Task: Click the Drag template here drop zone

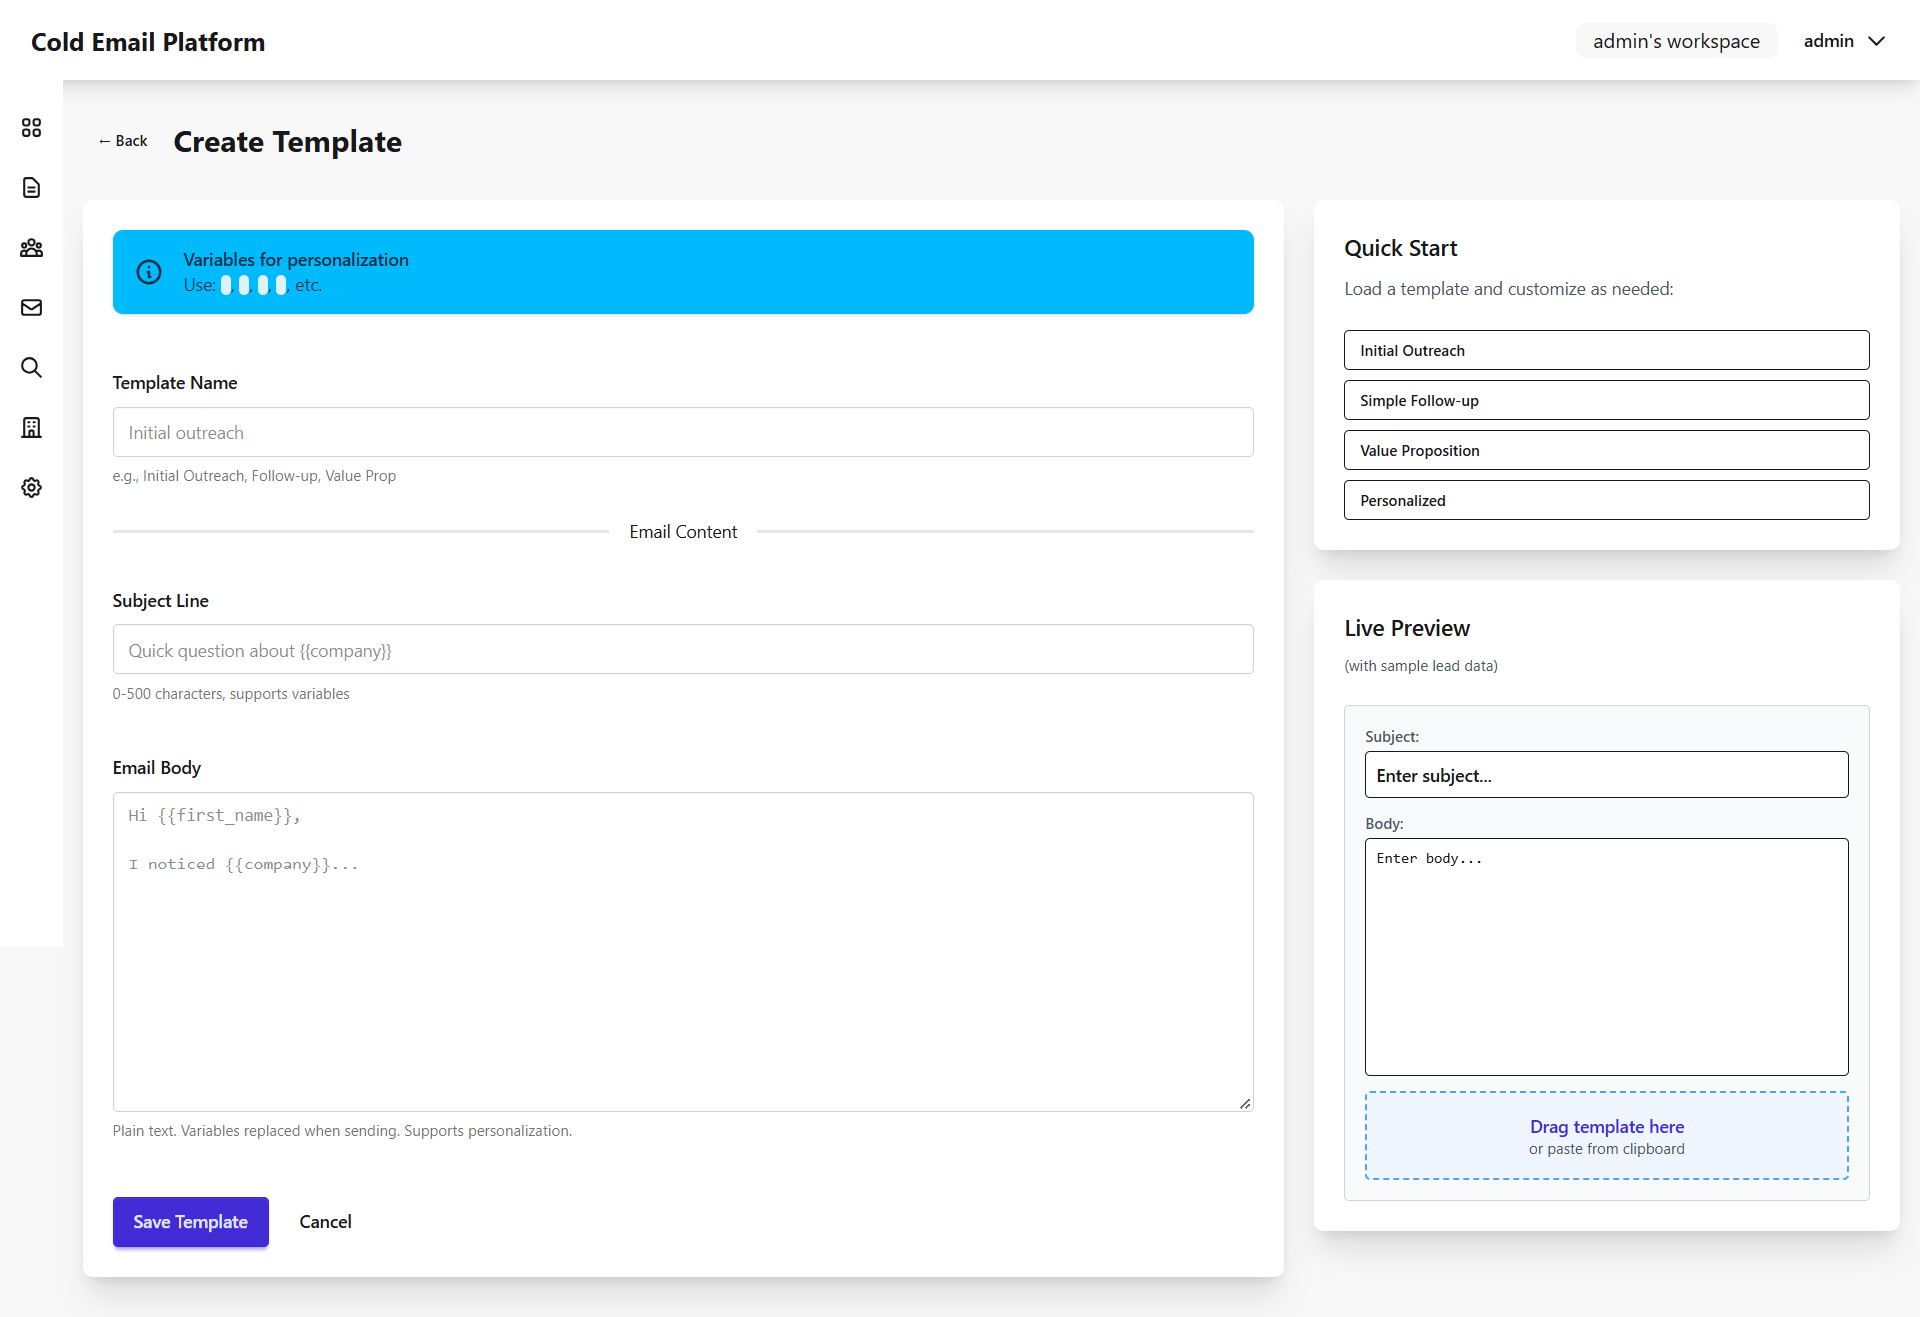Action: pos(1606,1136)
